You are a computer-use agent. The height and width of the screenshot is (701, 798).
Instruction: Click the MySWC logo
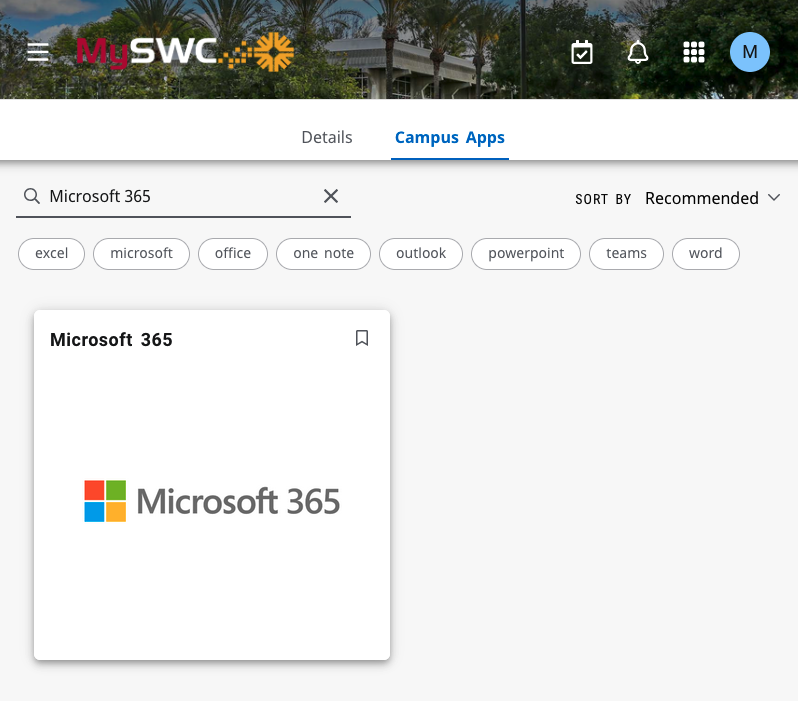pos(185,52)
